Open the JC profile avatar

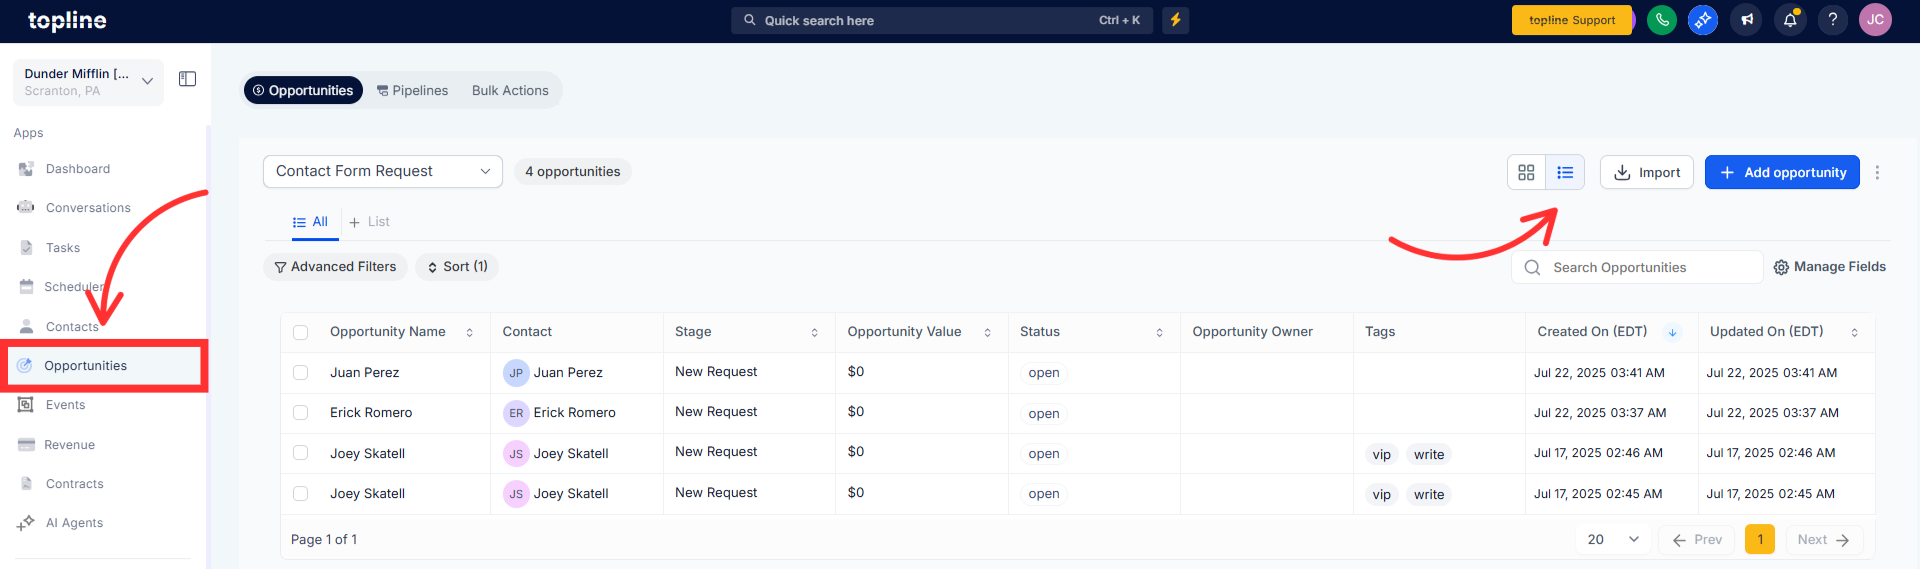(1875, 20)
